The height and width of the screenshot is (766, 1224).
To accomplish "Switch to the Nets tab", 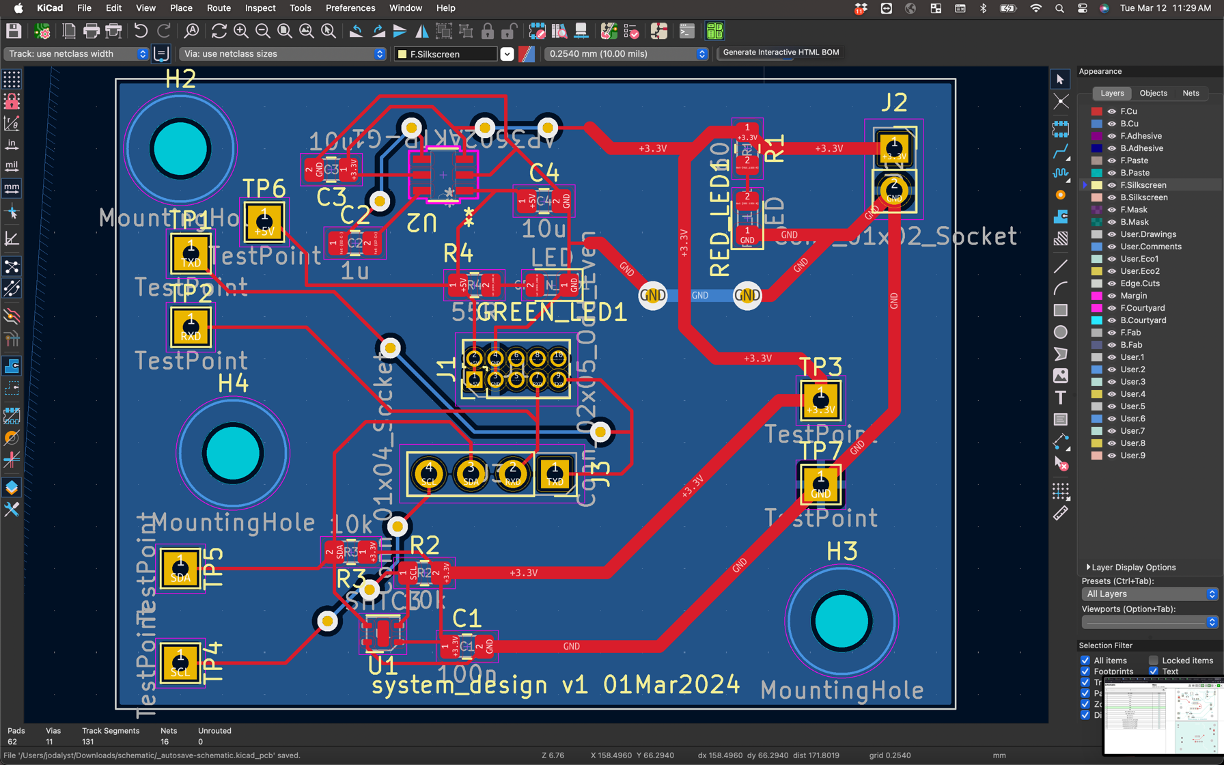I will 1190,93.
